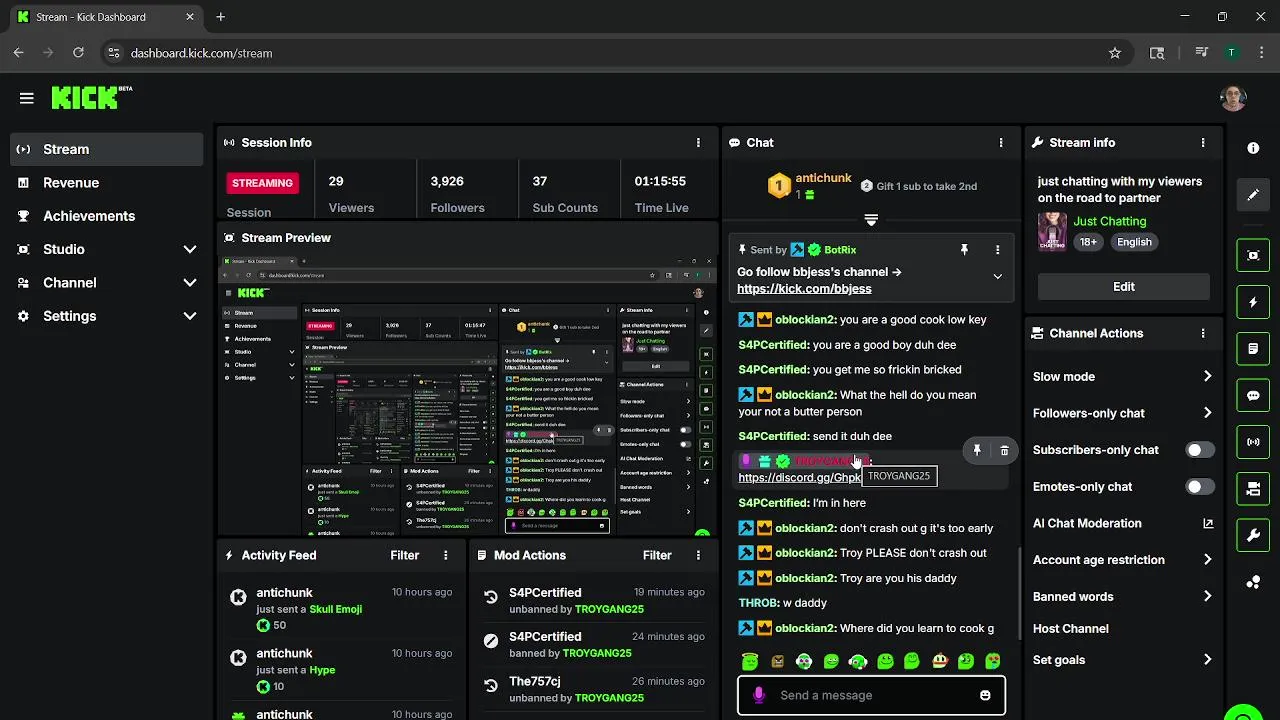
Task: Toggle mod actions document icon in right rail
Action: (1253, 349)
